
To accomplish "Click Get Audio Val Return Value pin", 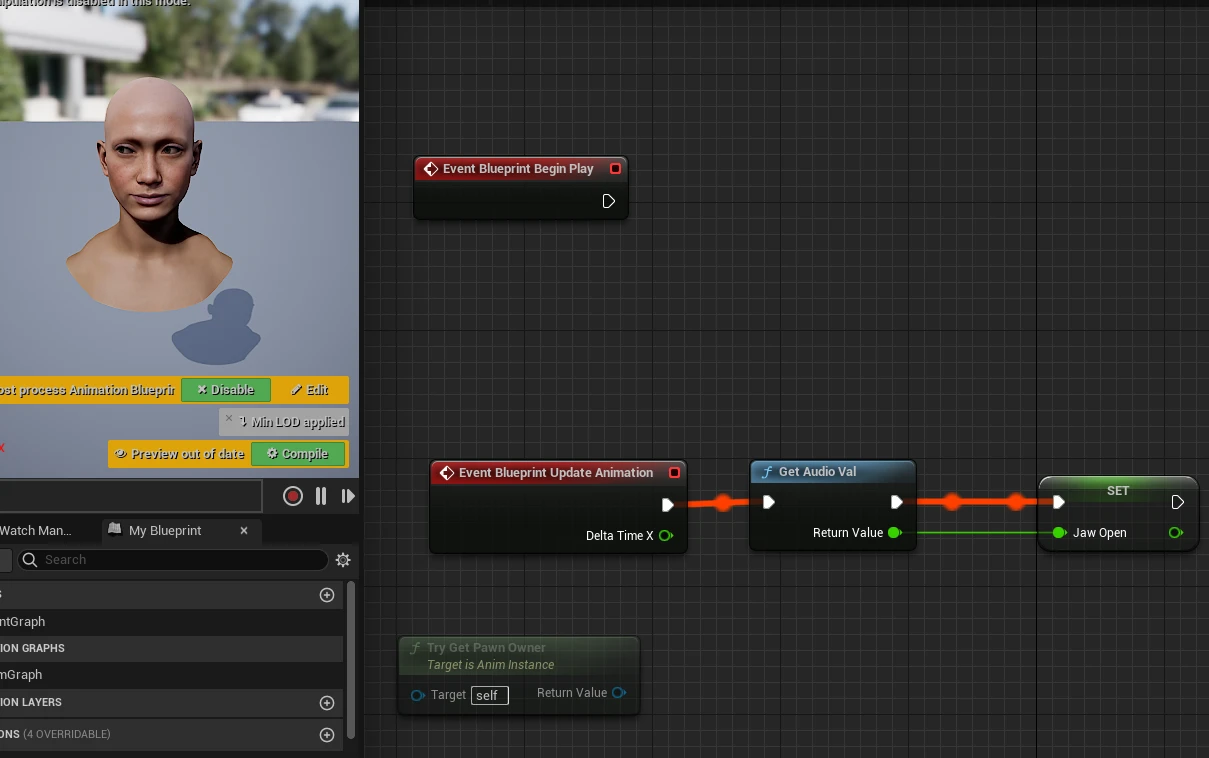I will coord(895,533).
